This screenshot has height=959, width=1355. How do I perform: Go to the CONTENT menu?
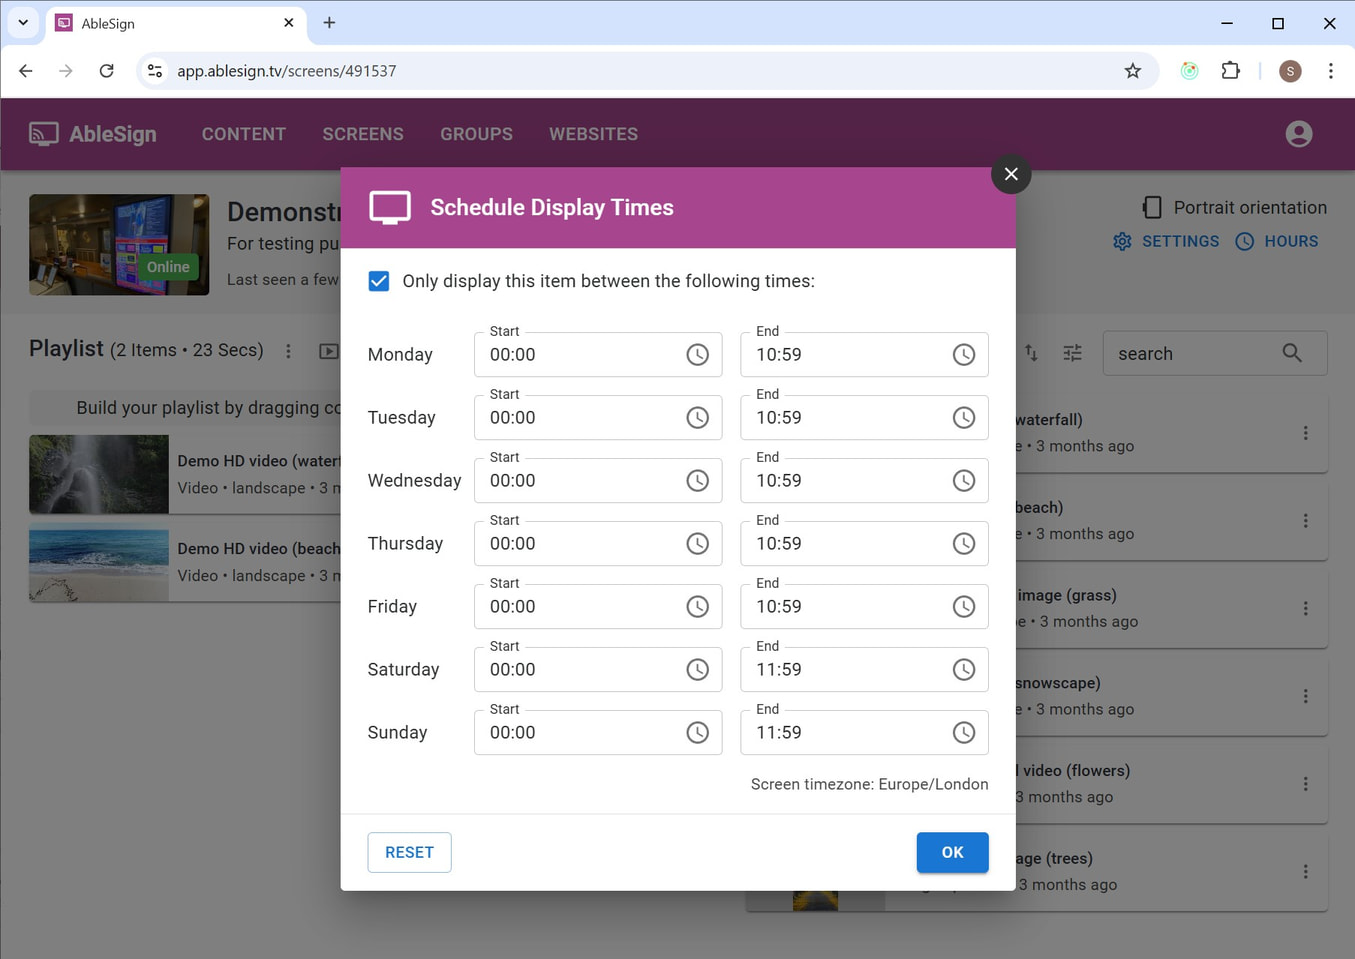(243, 134)
